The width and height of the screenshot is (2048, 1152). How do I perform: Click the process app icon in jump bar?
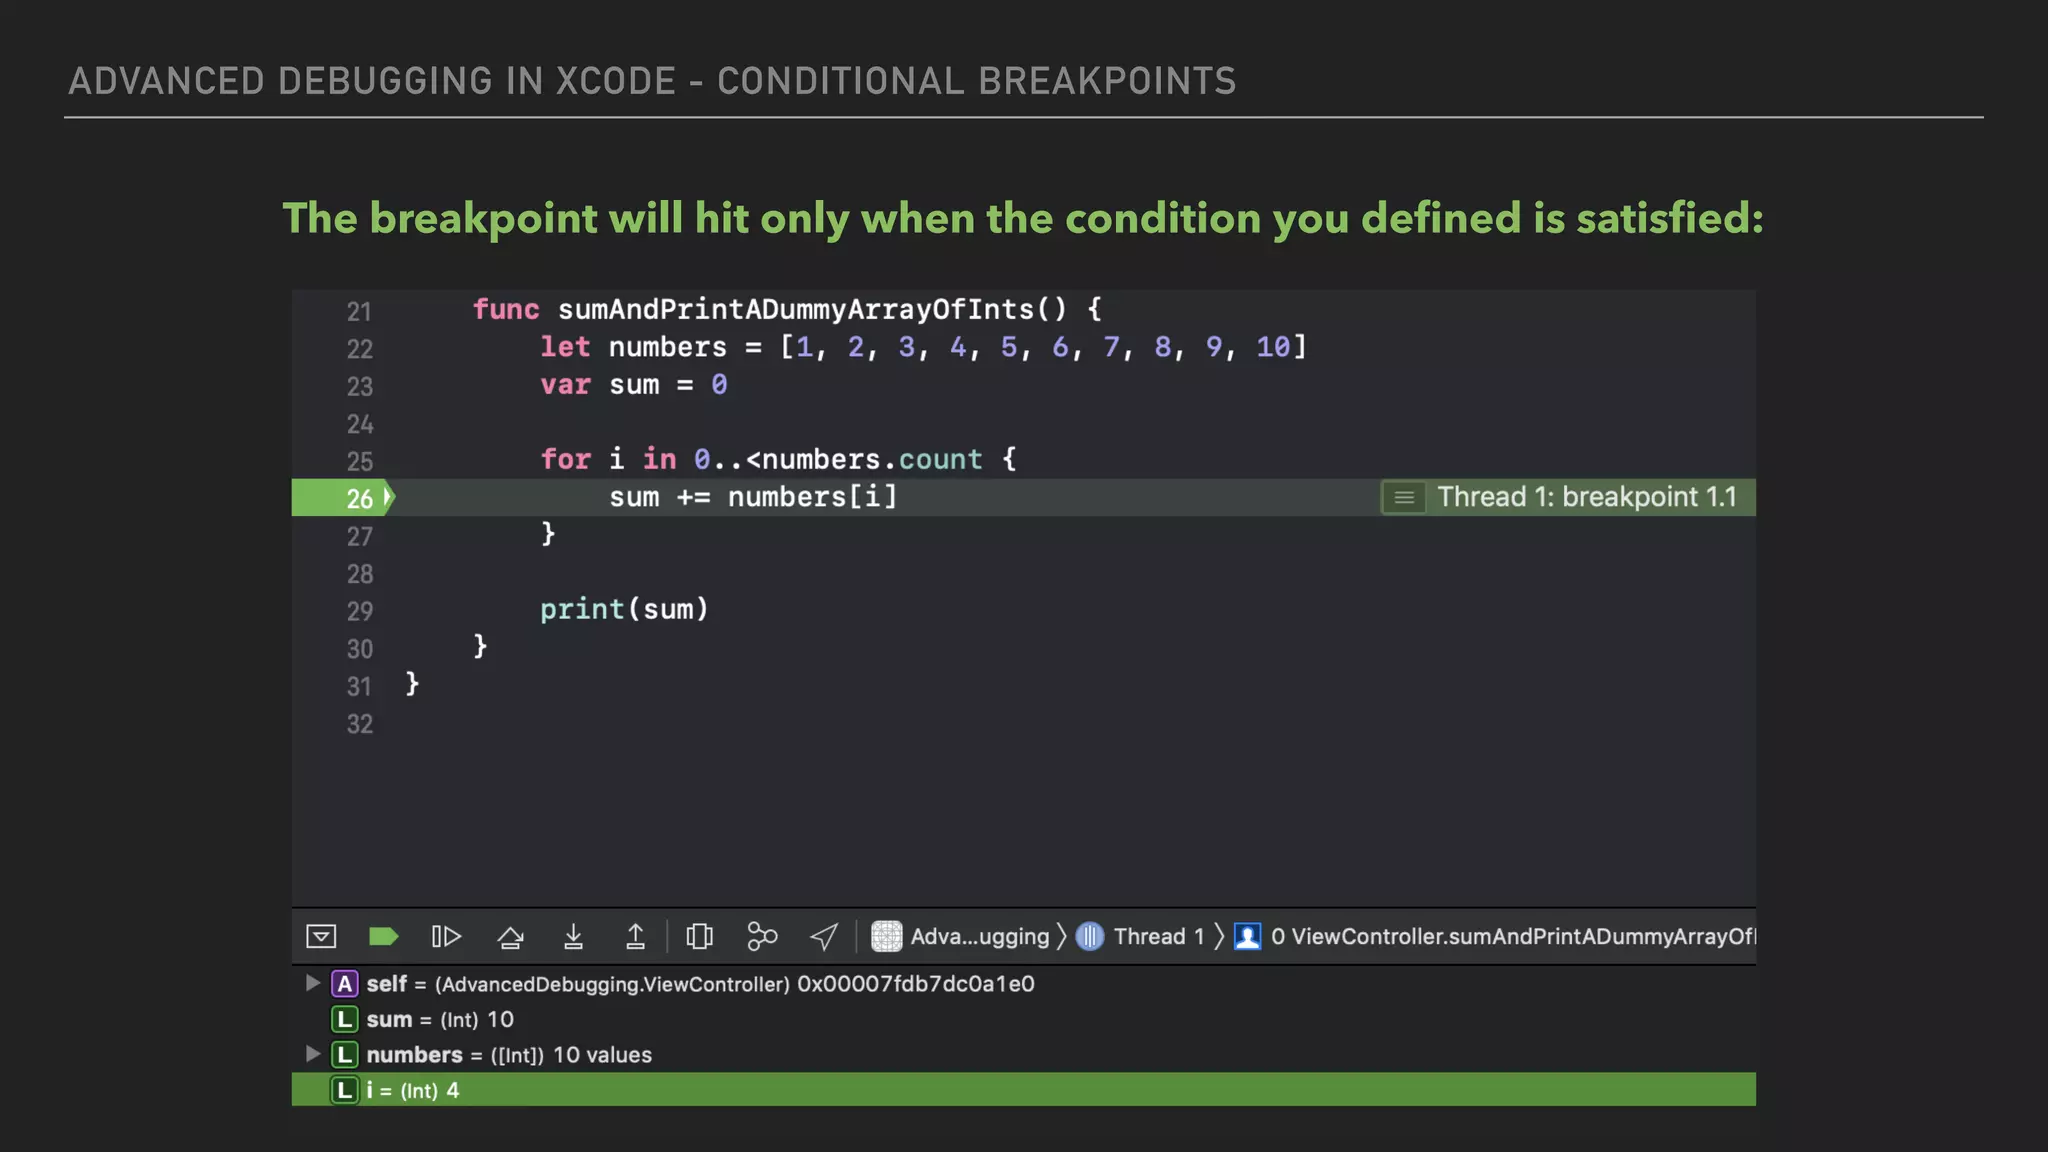click(886, 936)
